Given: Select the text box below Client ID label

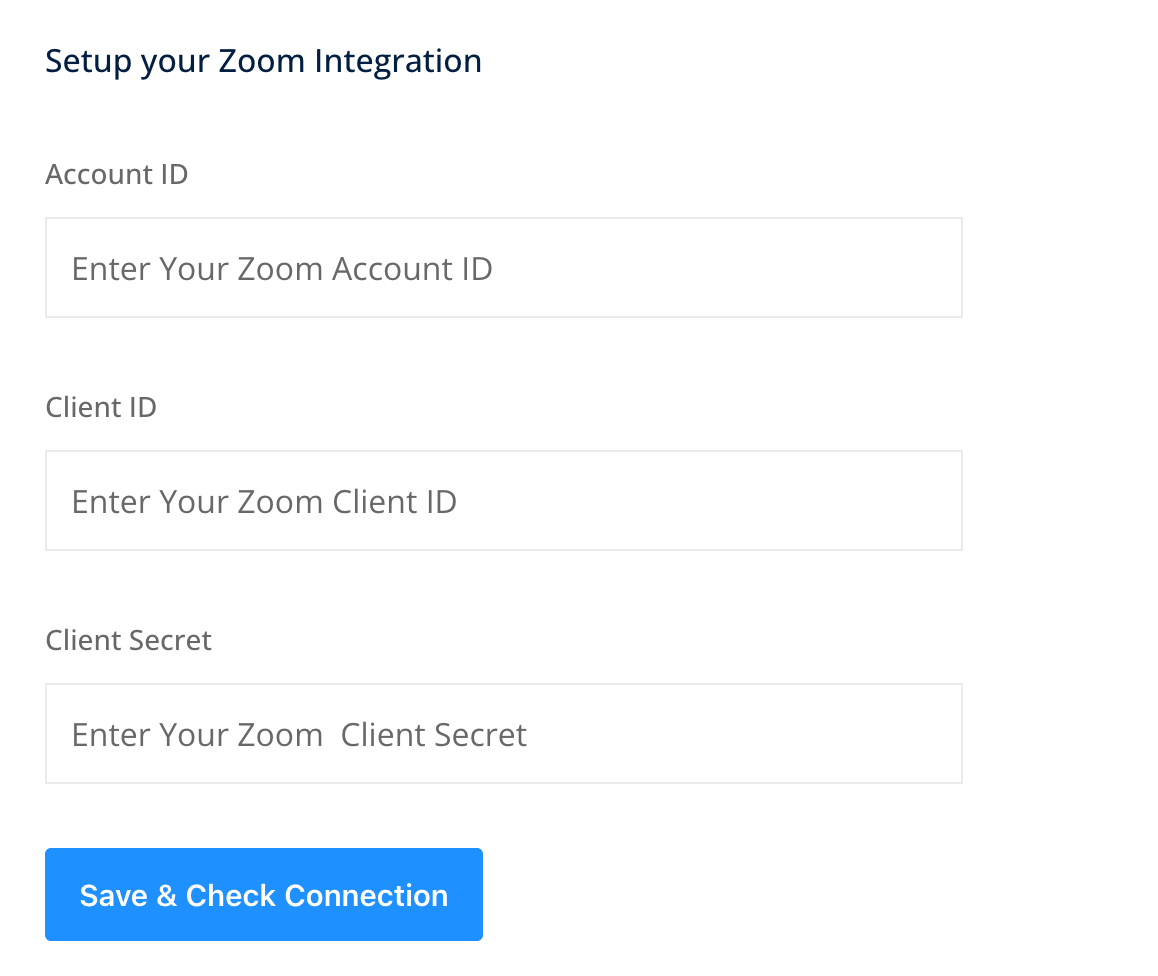Looking at the screenshot, I should coord(503,501).
